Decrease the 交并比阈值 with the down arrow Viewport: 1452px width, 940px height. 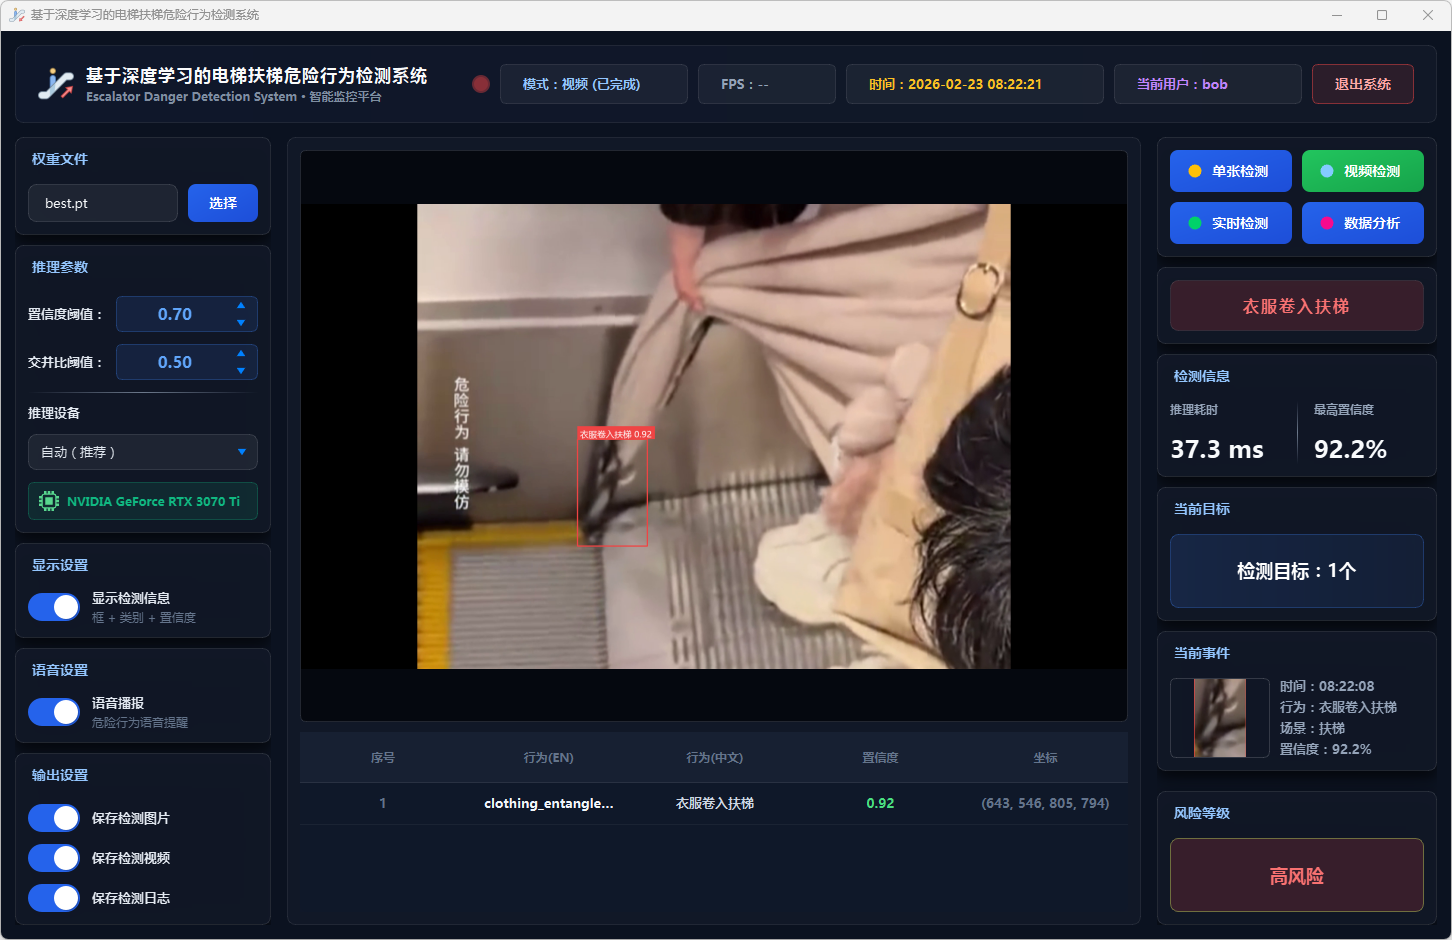(241, 371)
